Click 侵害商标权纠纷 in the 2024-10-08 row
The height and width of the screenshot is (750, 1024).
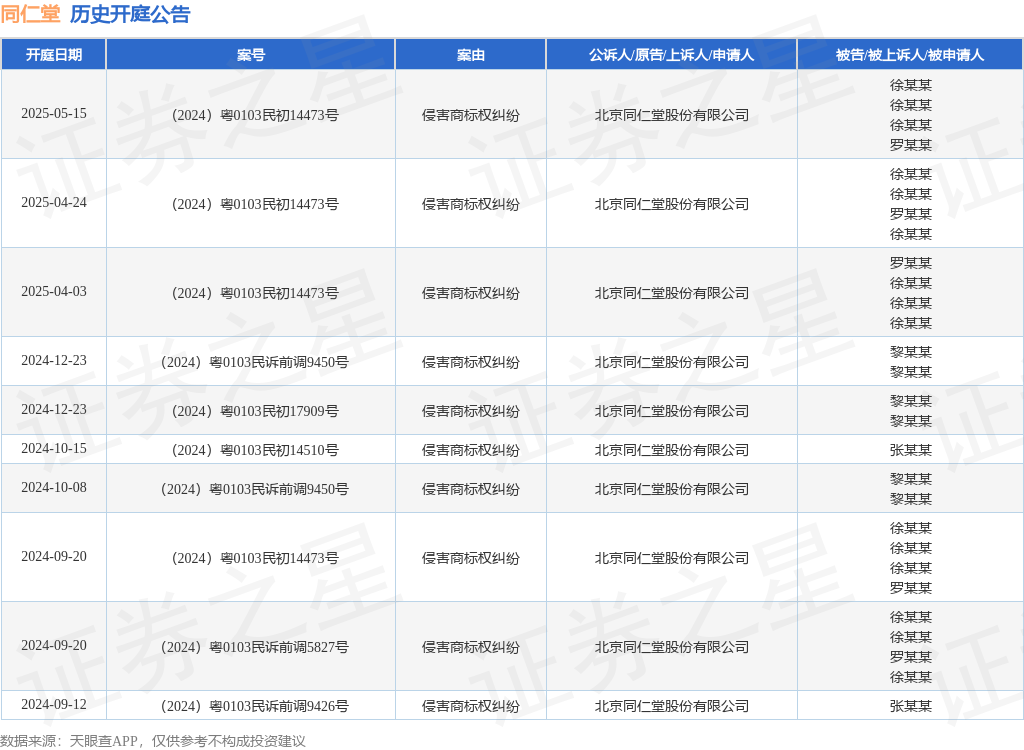pyautogui.click(x=471, y=489)
